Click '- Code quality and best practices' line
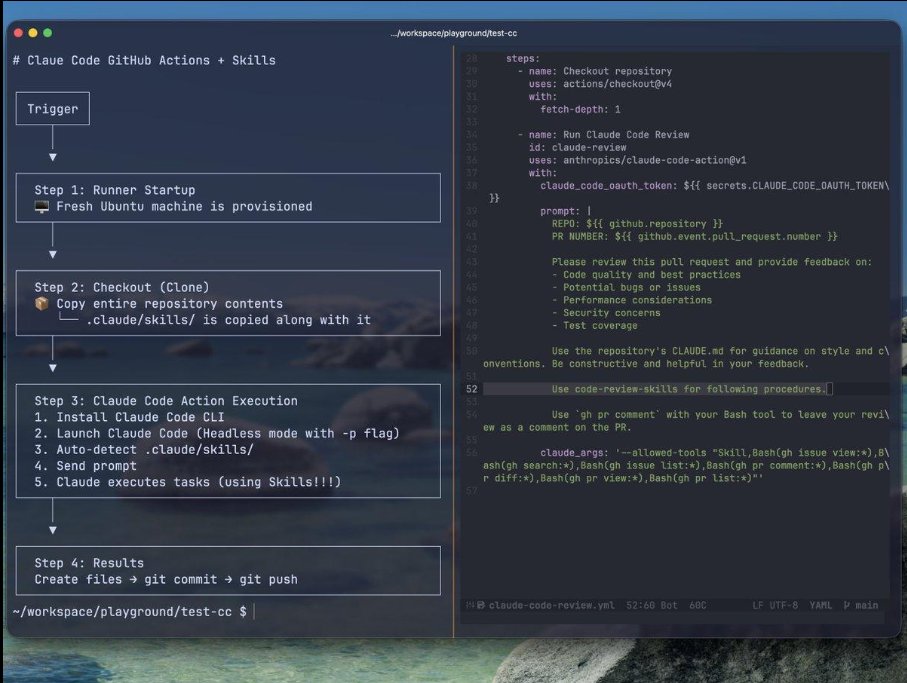 (x=646, y=275)
